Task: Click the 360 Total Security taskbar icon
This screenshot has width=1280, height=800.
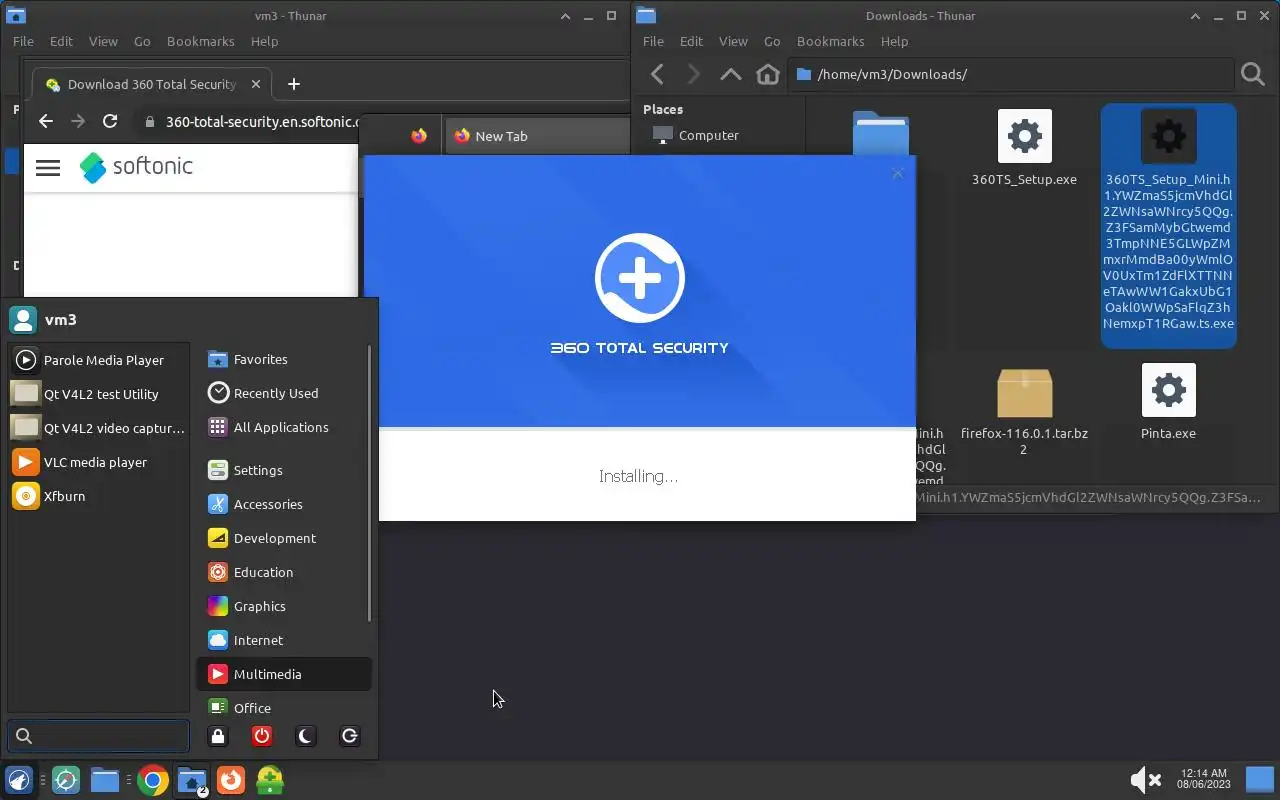Action: point(270,780)
